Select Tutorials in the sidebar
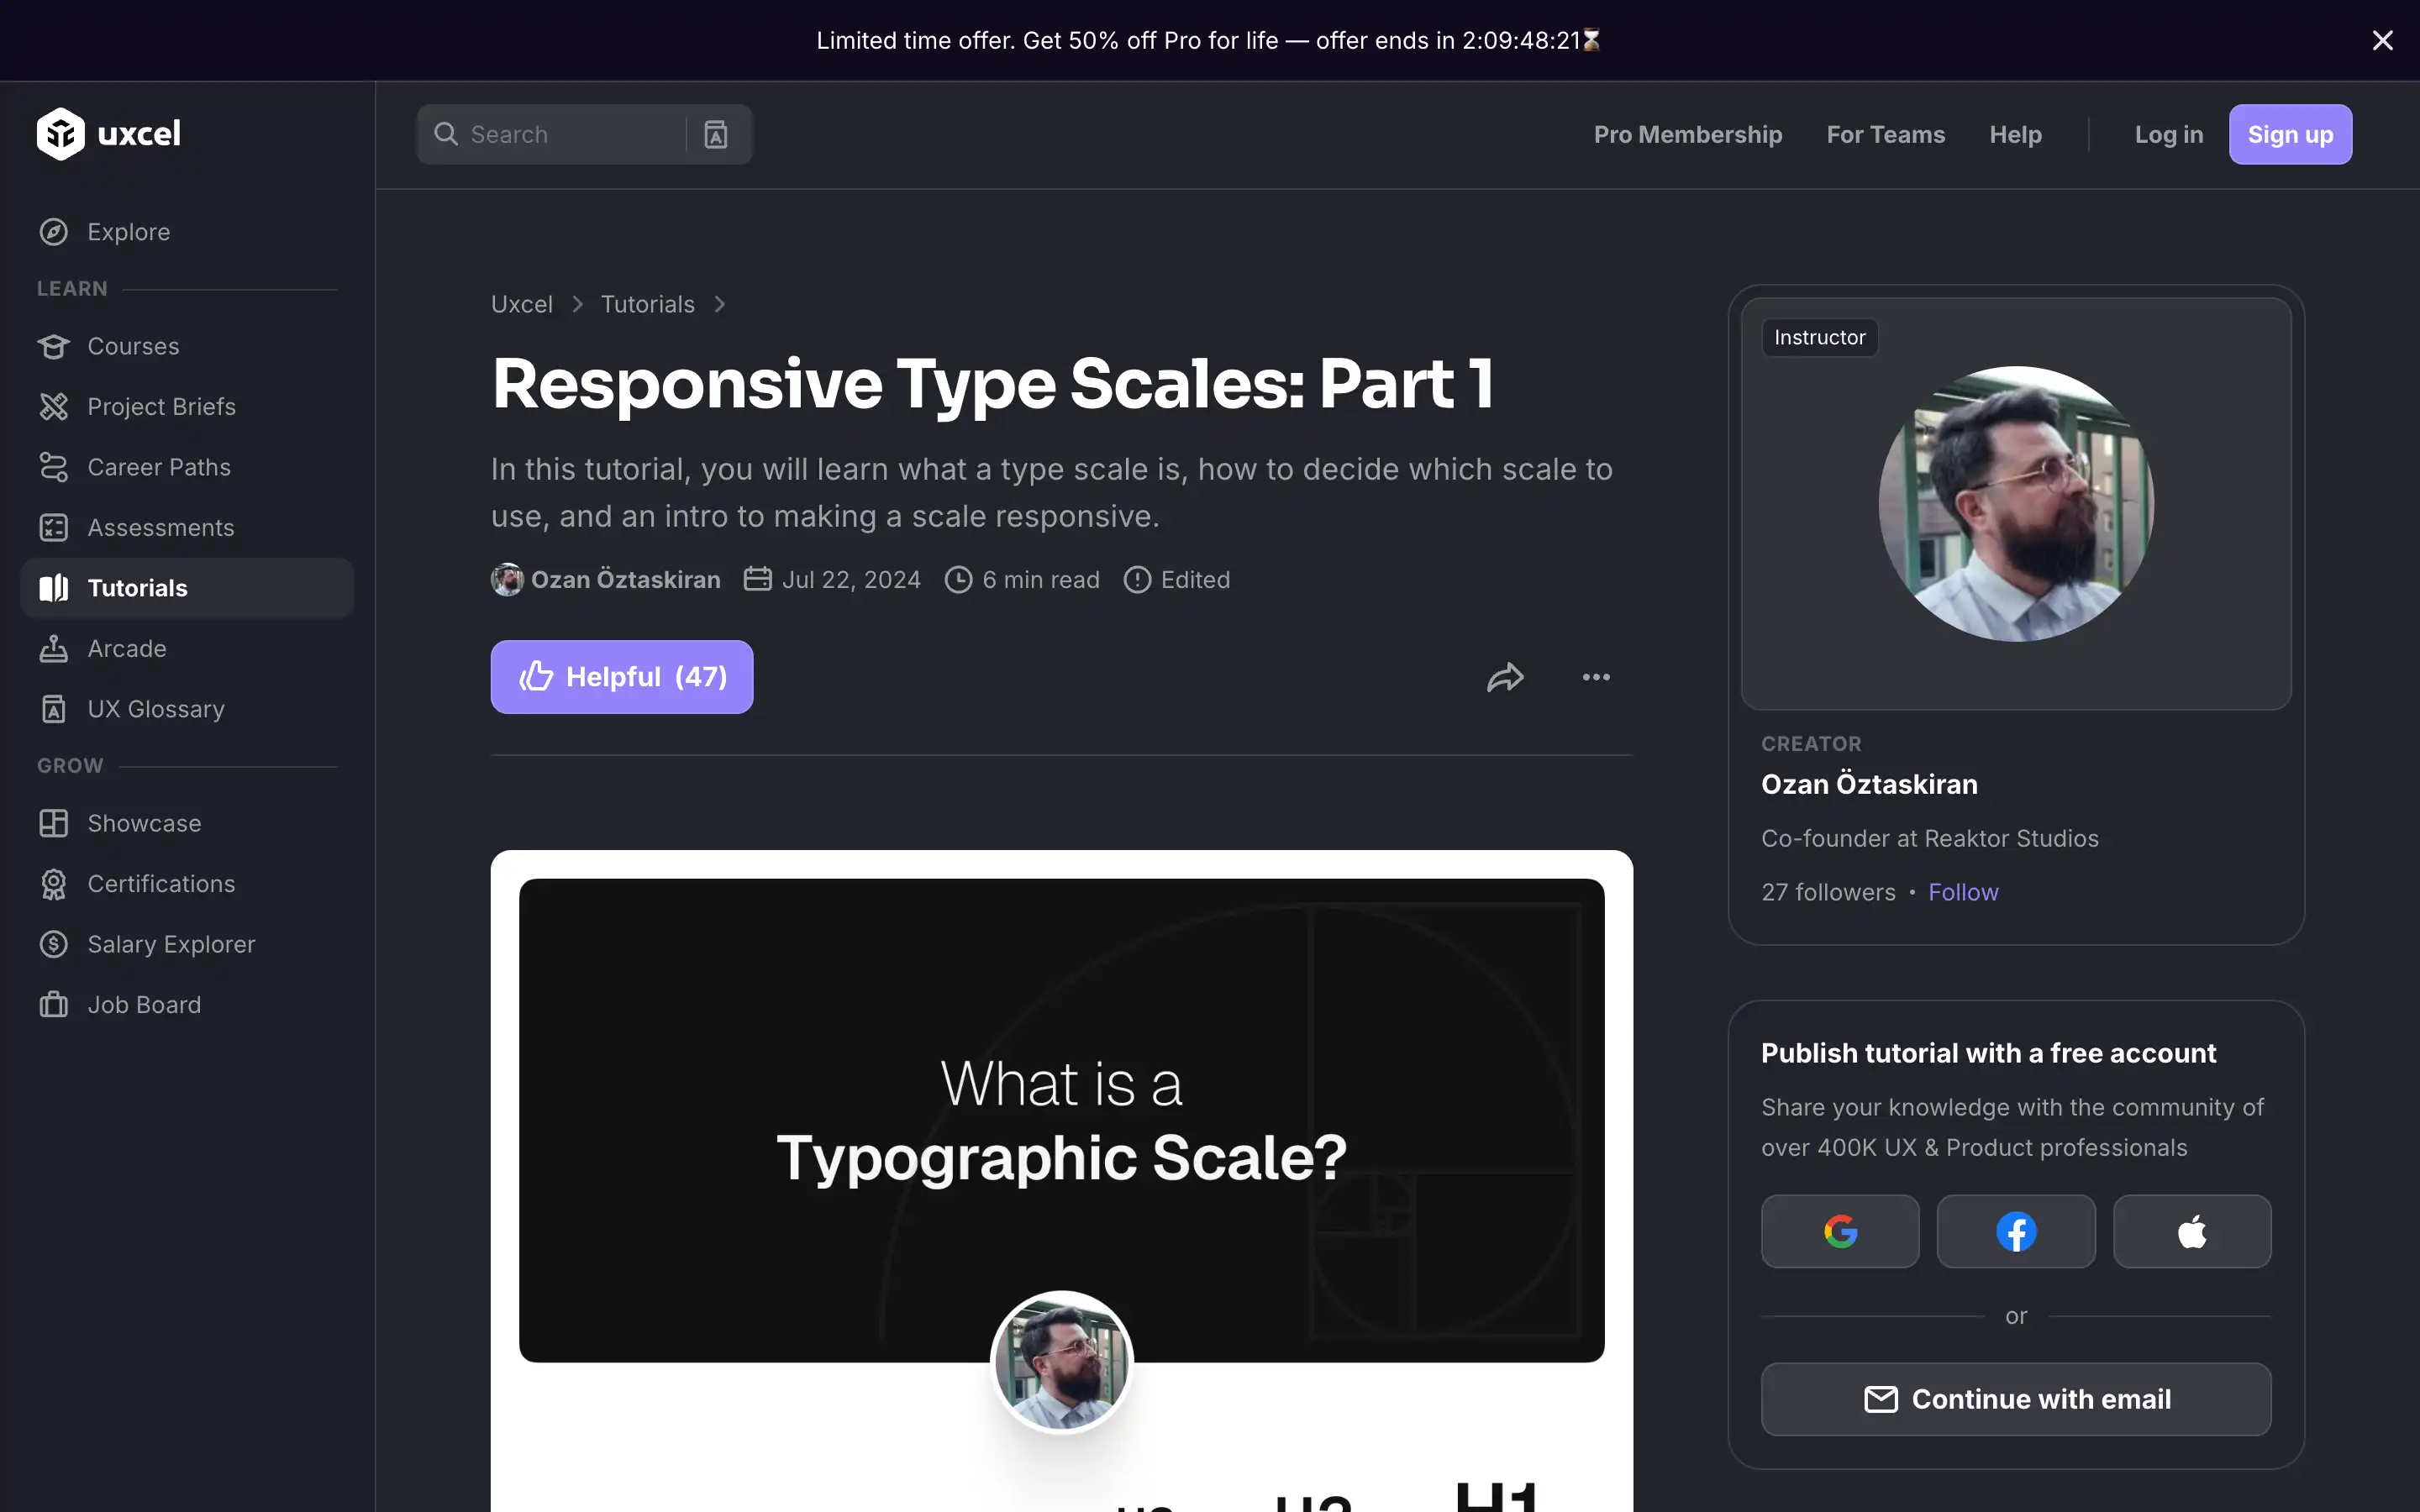 (x=187, y=588)
